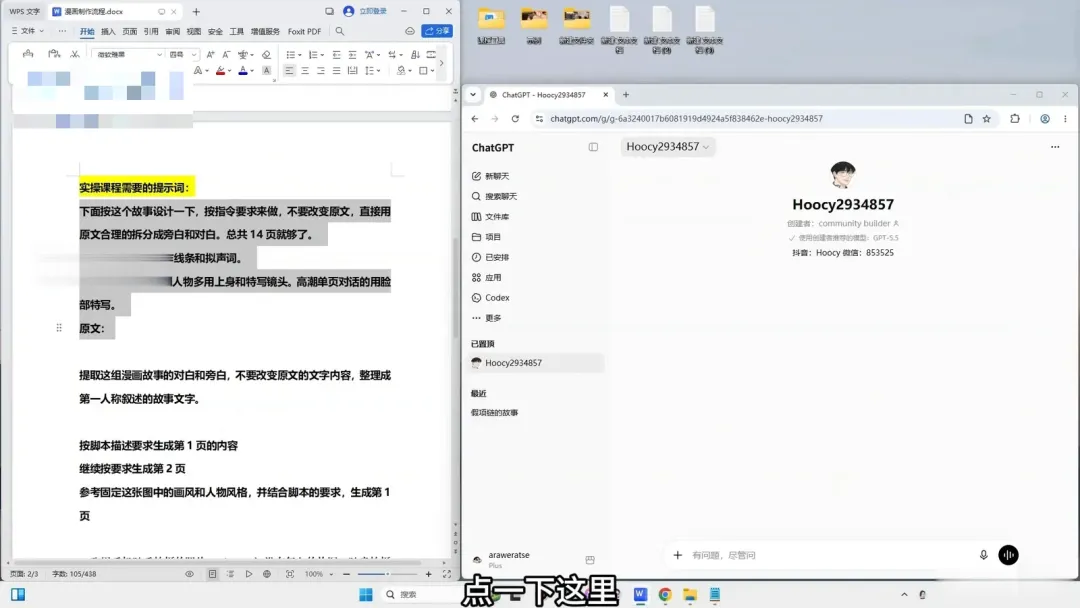Viewport: 1080px width, 608px height.
Task: Open the font name dropdown
Action: coord(159,54)
